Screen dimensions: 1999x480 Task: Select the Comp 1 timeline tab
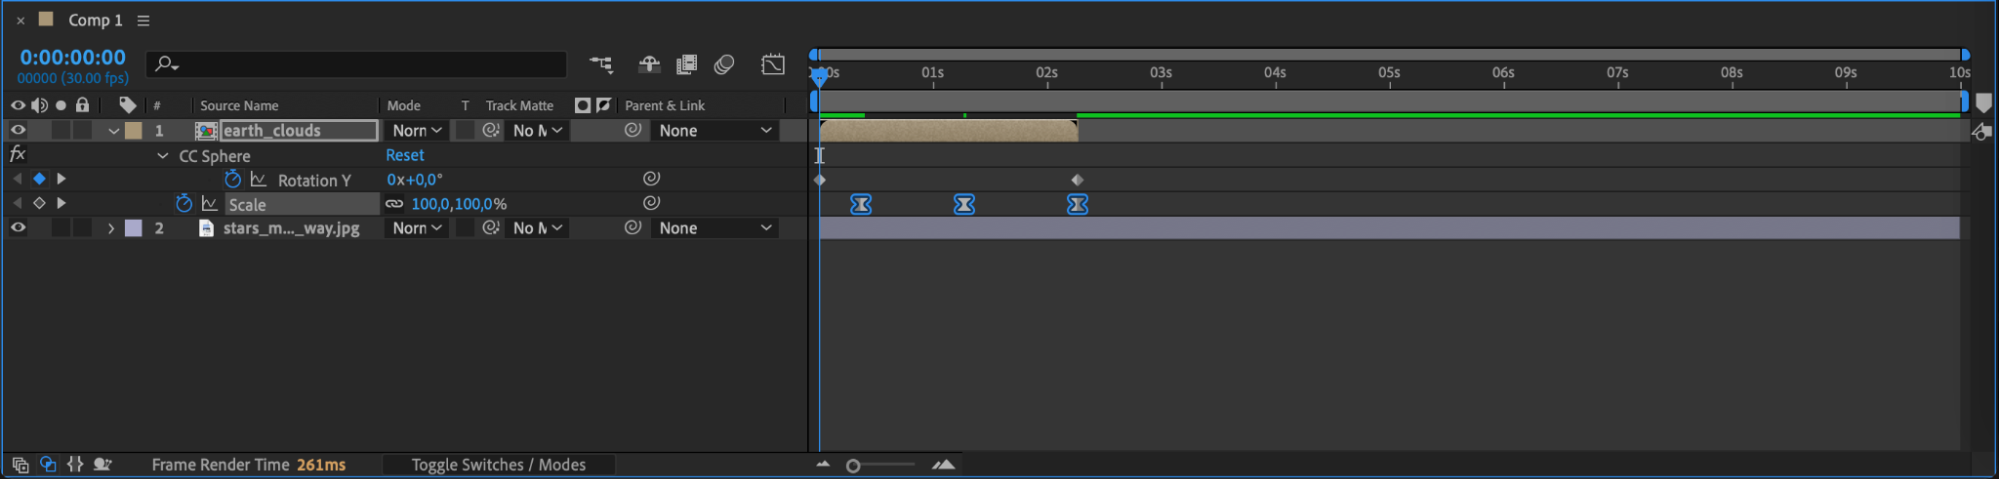click(95, 20)
